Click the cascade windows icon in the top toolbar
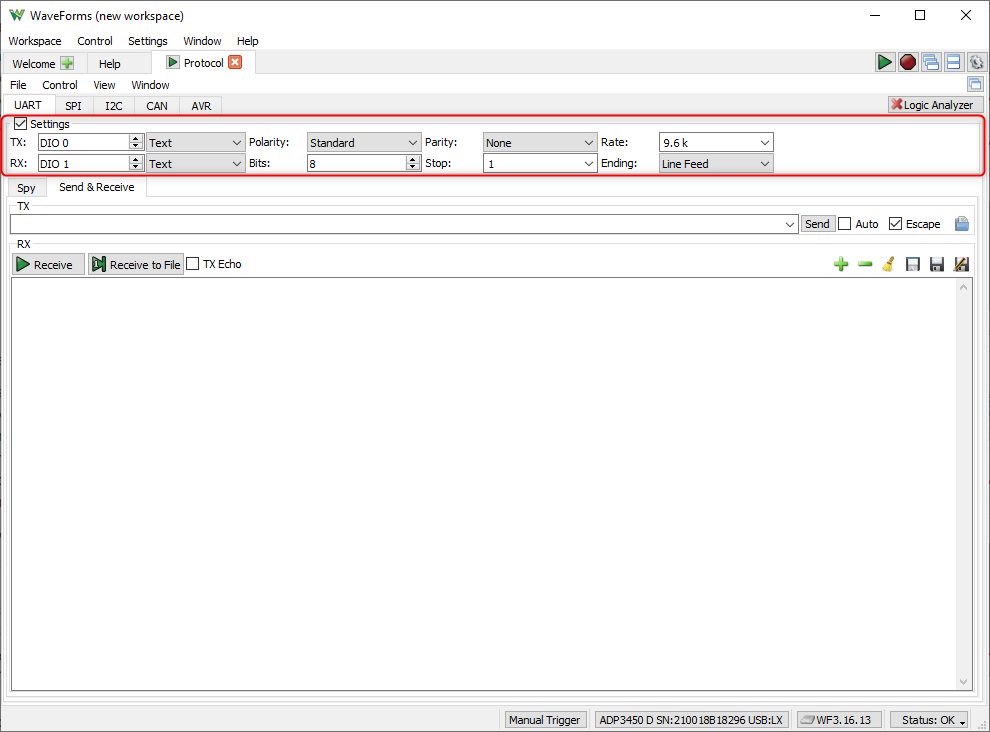Viewport: 990px width, 732px height. coord(931,62)
